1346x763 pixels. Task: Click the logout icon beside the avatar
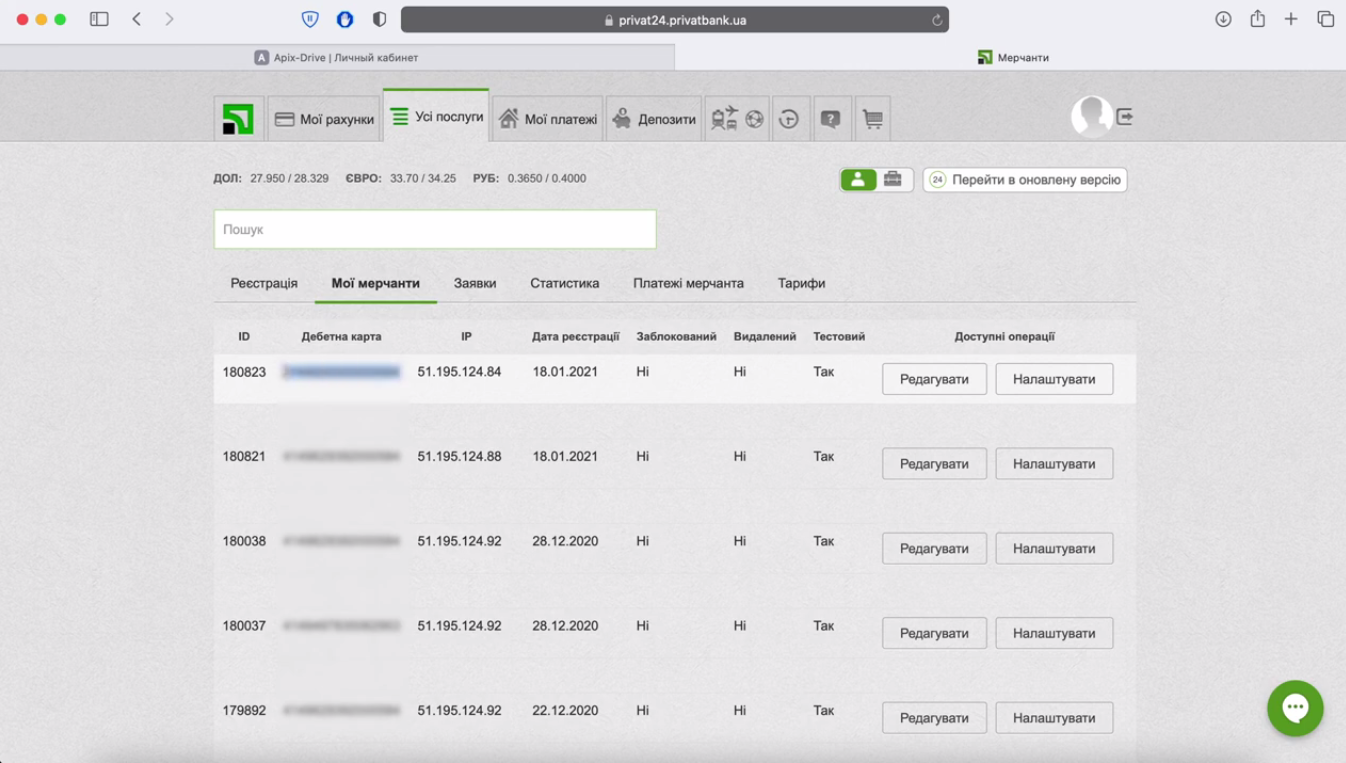coord(1125,117)
